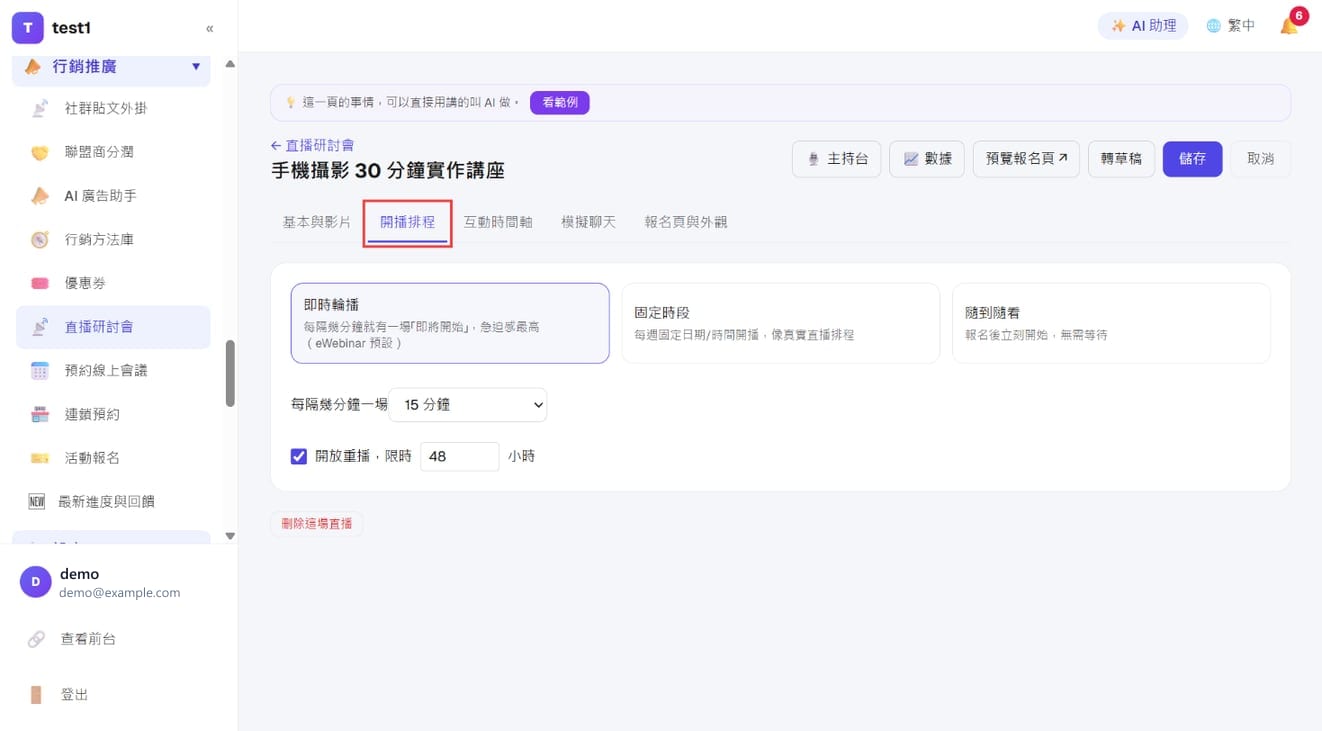Click the globe language icon

pyautogui.click(x=1213, y=26)
